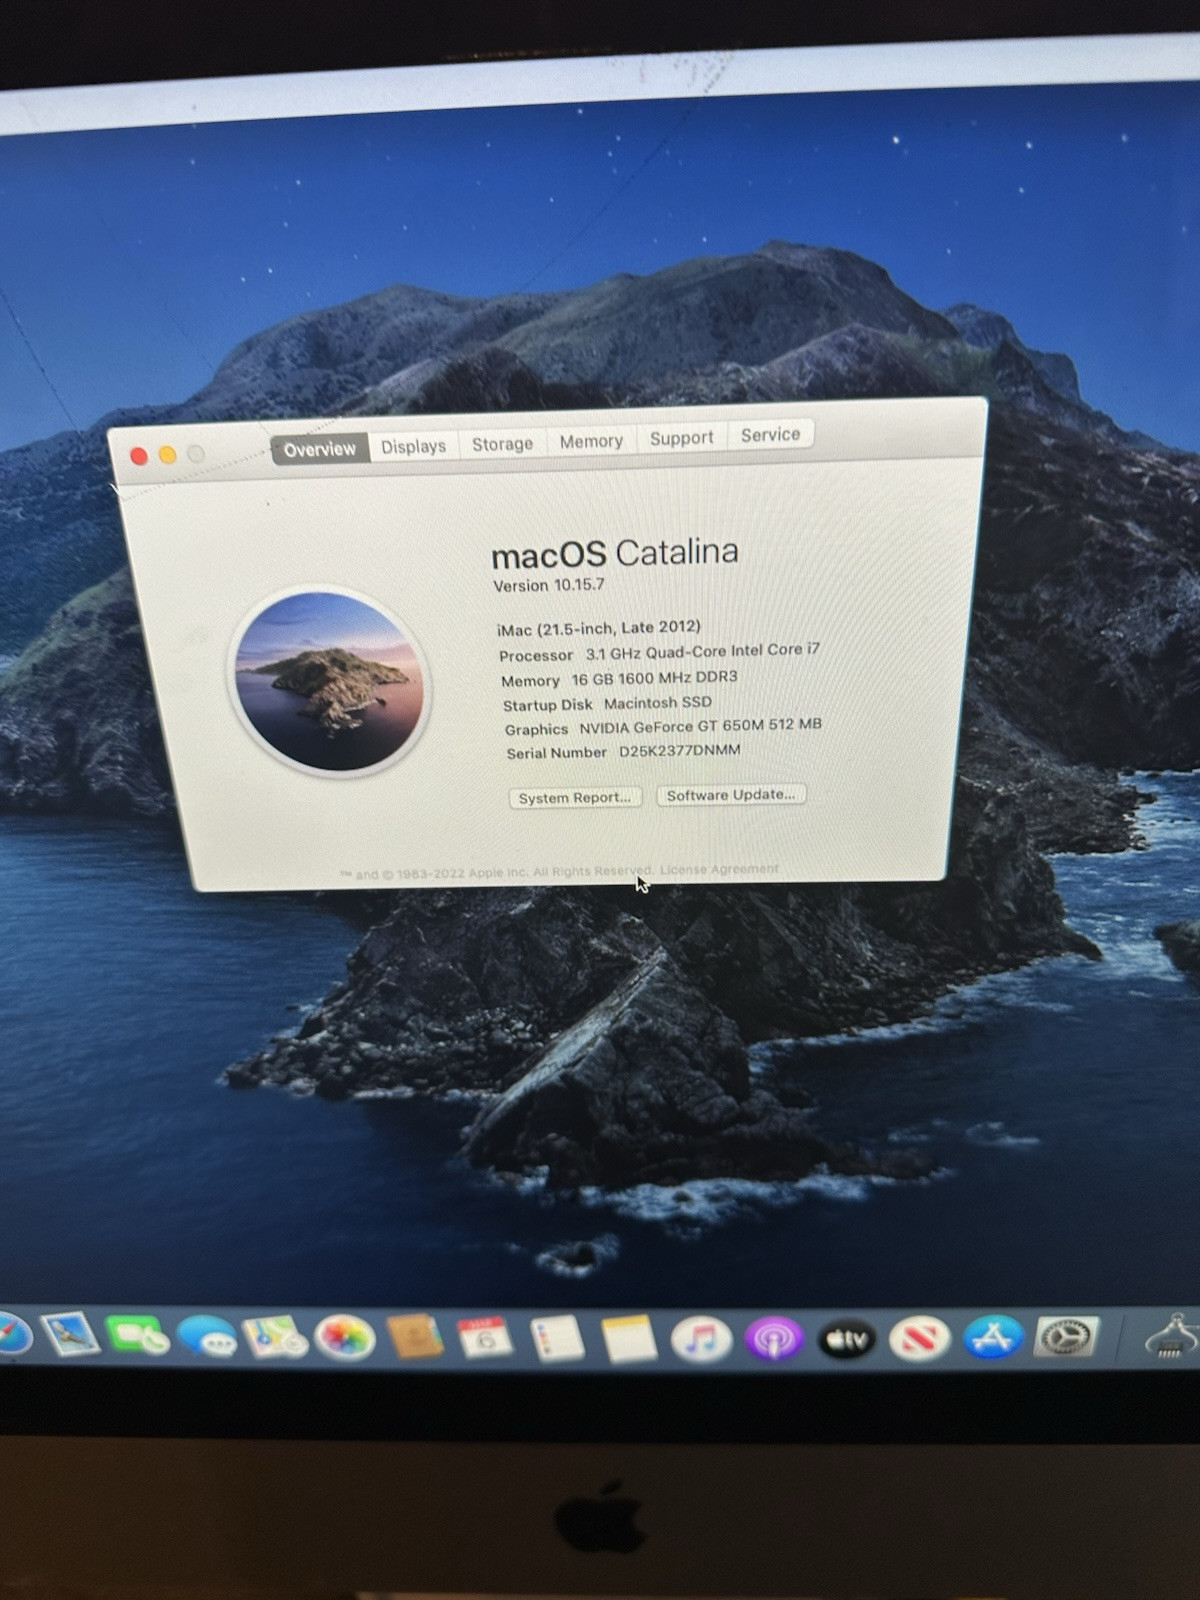Click the Software Update button
The image size is (1200, 1600).
(x=731, y=795)
